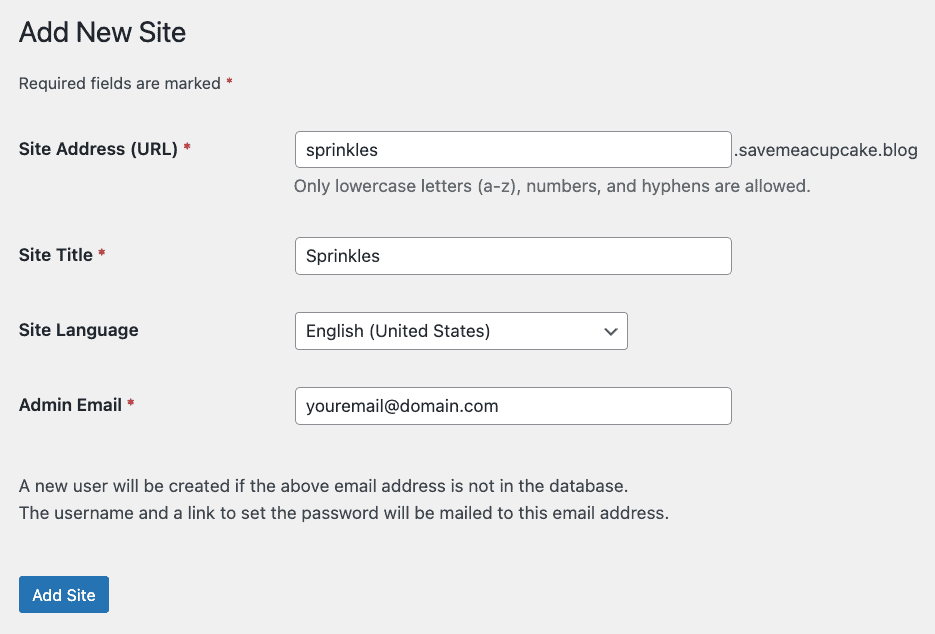The width and height of the screenshot is (935, 634).
Task: Focus the email field showing 'youremail@domain.com'
Action: [512, 406]
